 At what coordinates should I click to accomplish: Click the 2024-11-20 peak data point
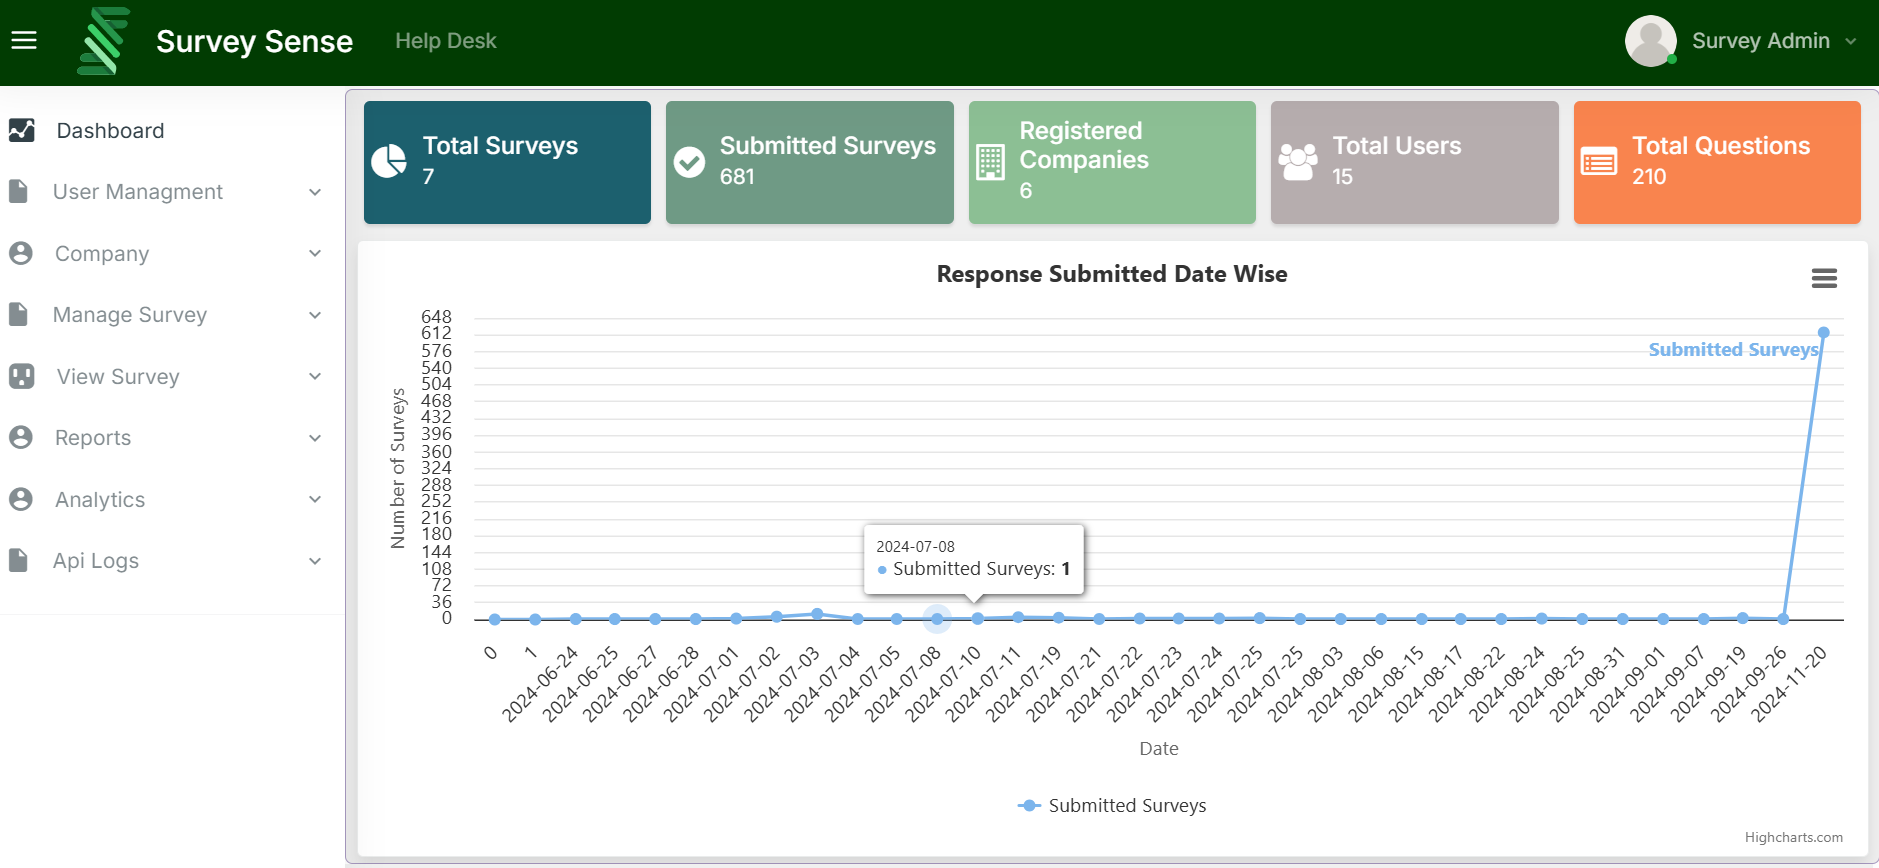point(1823,332)
